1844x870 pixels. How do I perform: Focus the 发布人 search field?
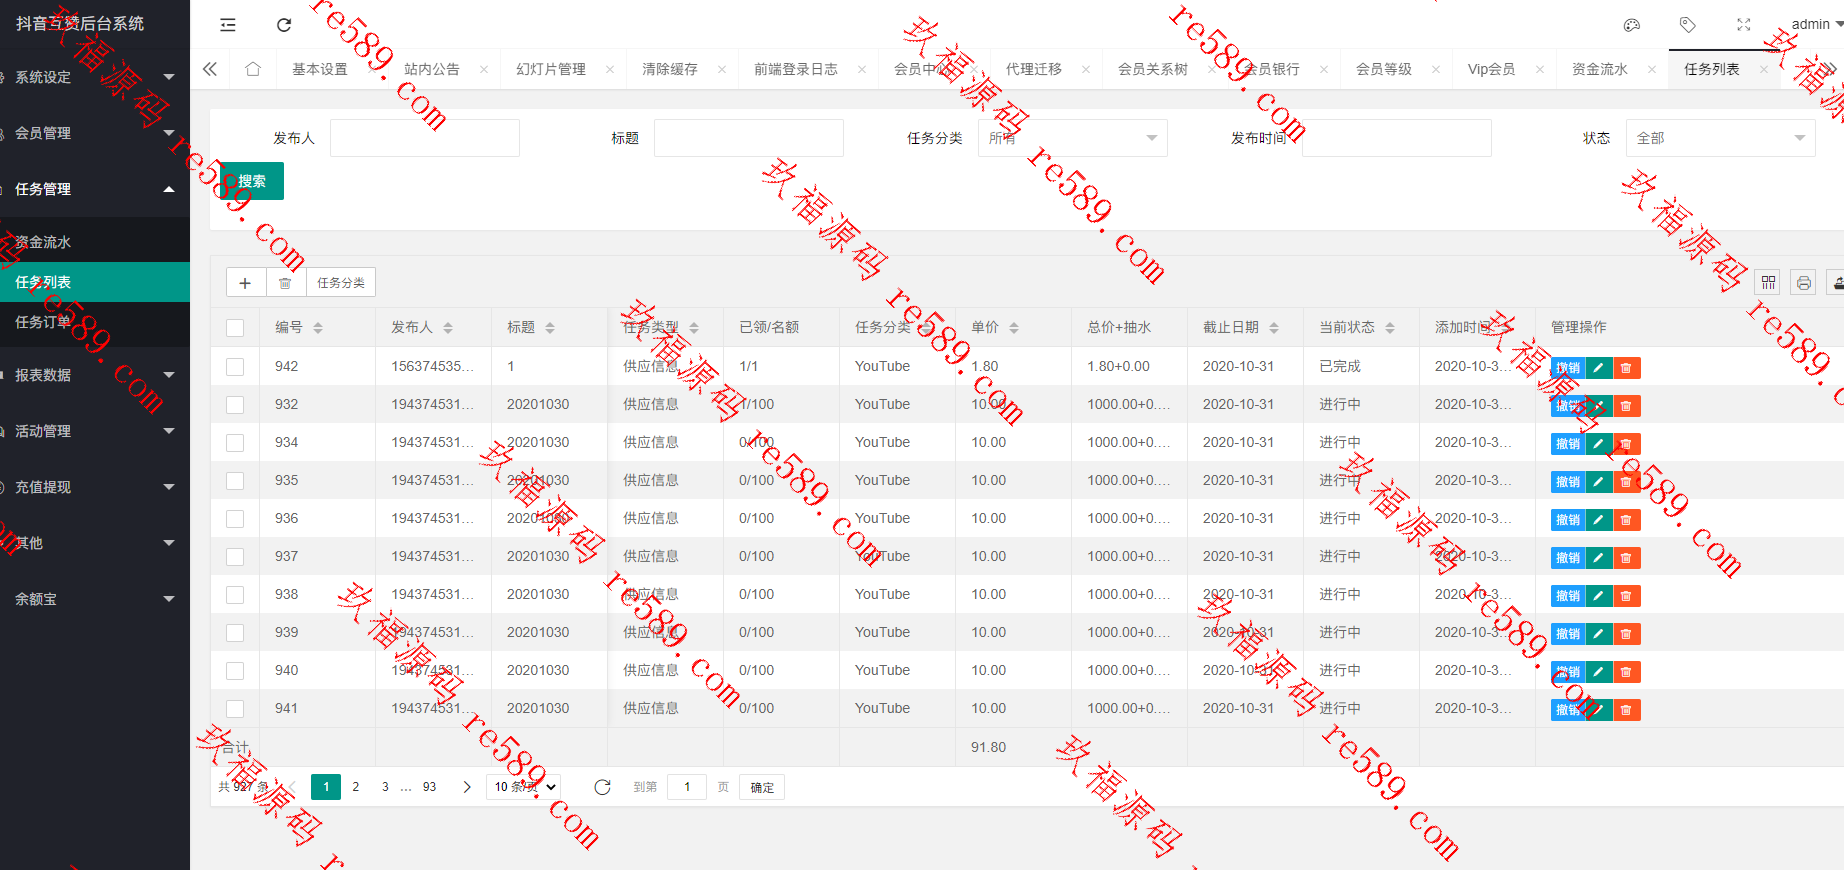425,138
